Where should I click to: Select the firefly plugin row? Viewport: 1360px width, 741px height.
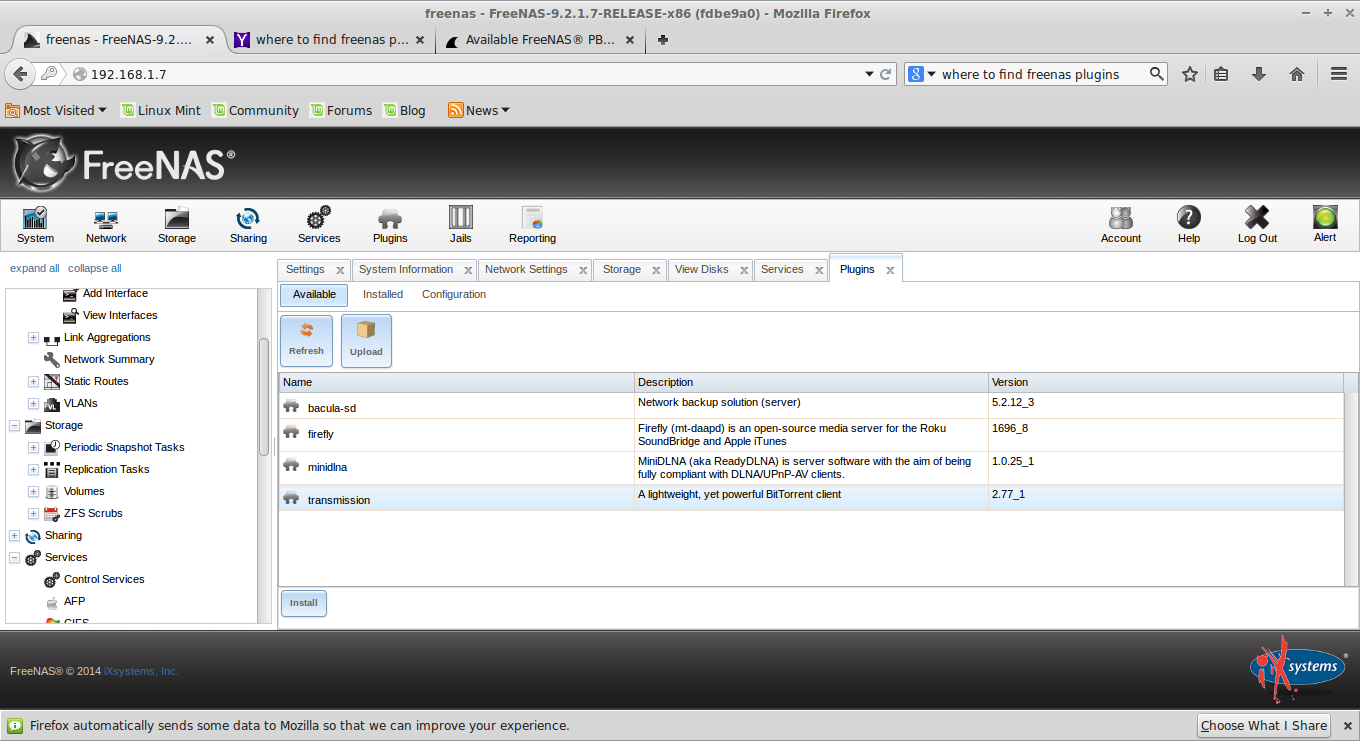(x=811, y=435)
